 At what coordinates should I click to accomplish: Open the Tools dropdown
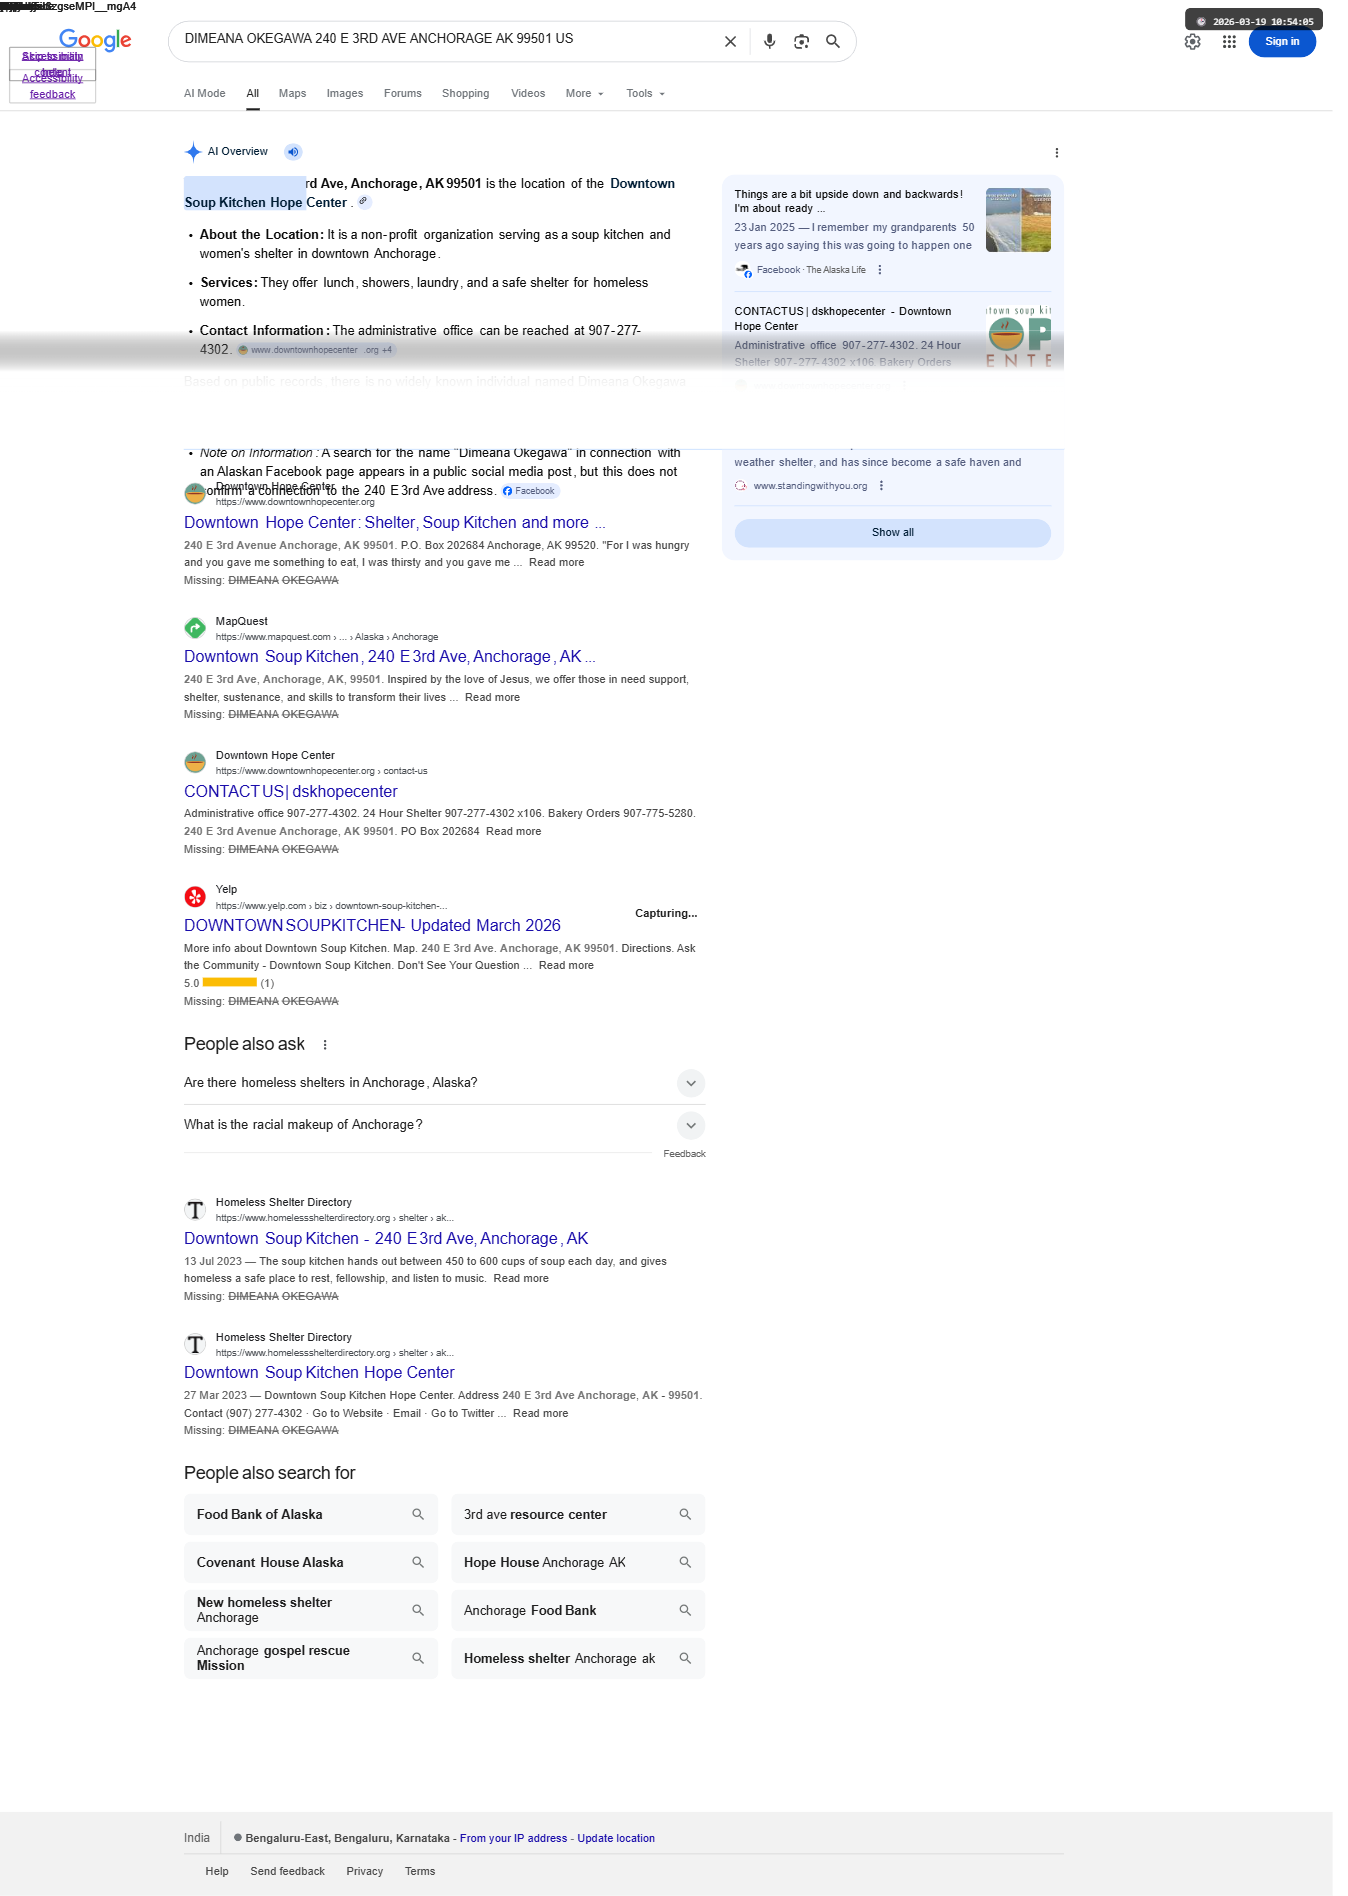coord(646,94)
